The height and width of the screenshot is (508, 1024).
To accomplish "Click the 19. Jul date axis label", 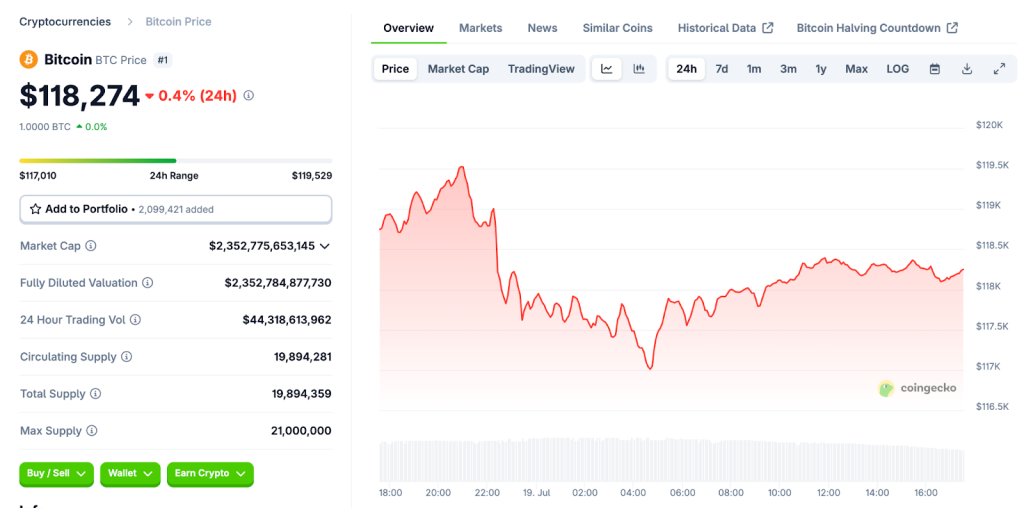I will click(537, 492).
